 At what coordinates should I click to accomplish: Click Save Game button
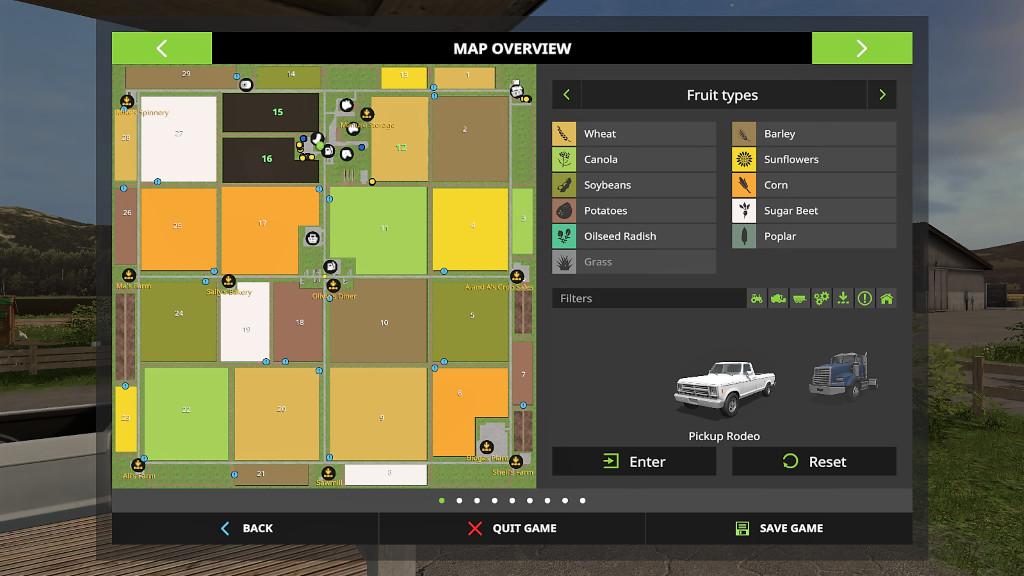pyautogui.click(x=779, y=528)
